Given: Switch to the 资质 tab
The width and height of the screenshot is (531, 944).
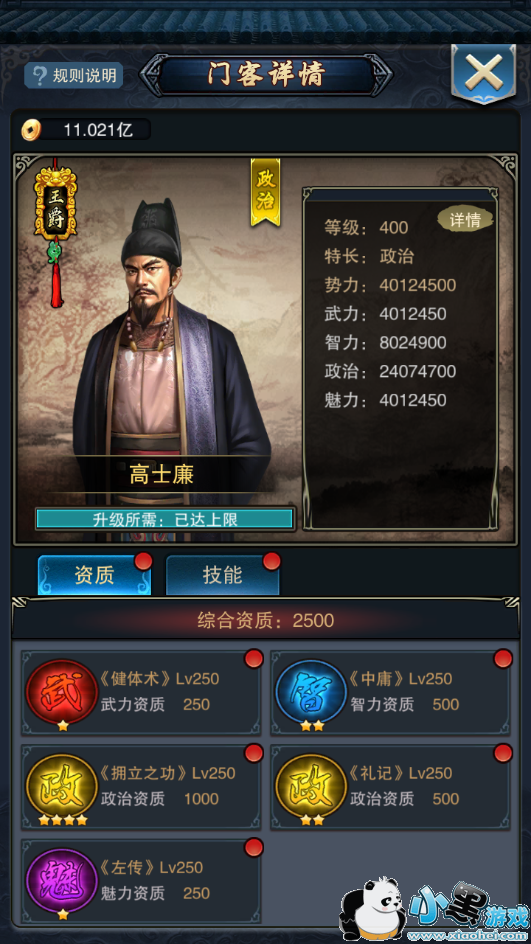Looking at the screenshot, I should click(95, 576).
